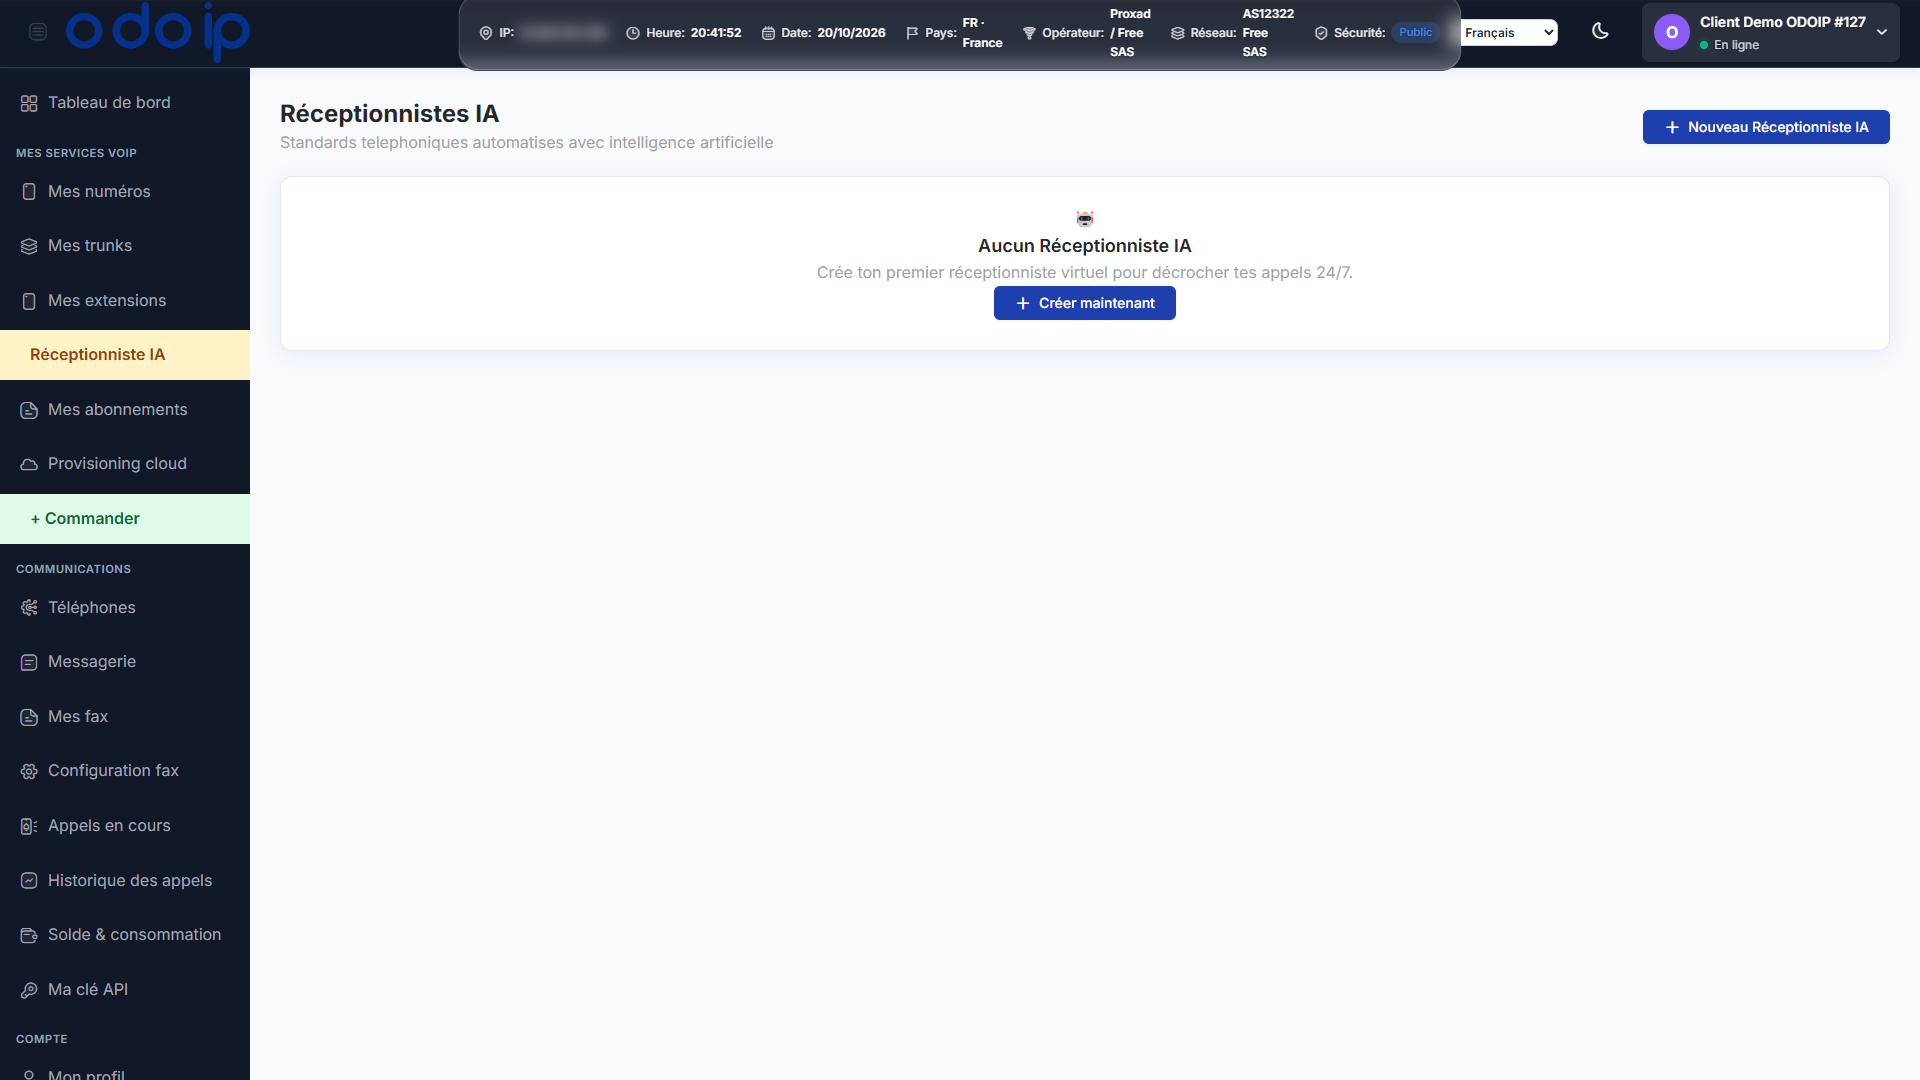This screenshot has width=1920, height=1080.
Task: Click the odoip logo
Action: click(x=158, y=31)
